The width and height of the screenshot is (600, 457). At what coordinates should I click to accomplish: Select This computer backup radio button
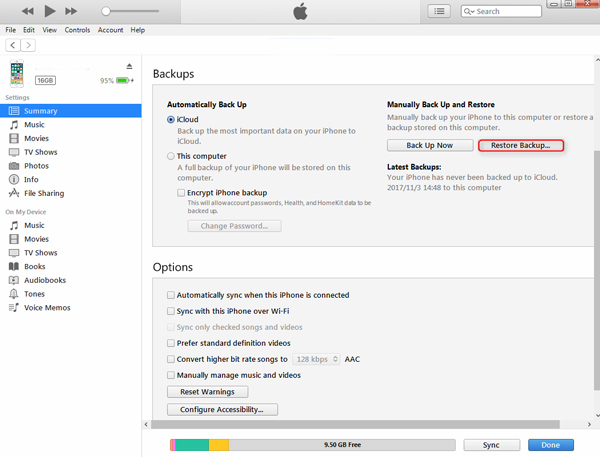pyautogui.click(x=171, y=156)
